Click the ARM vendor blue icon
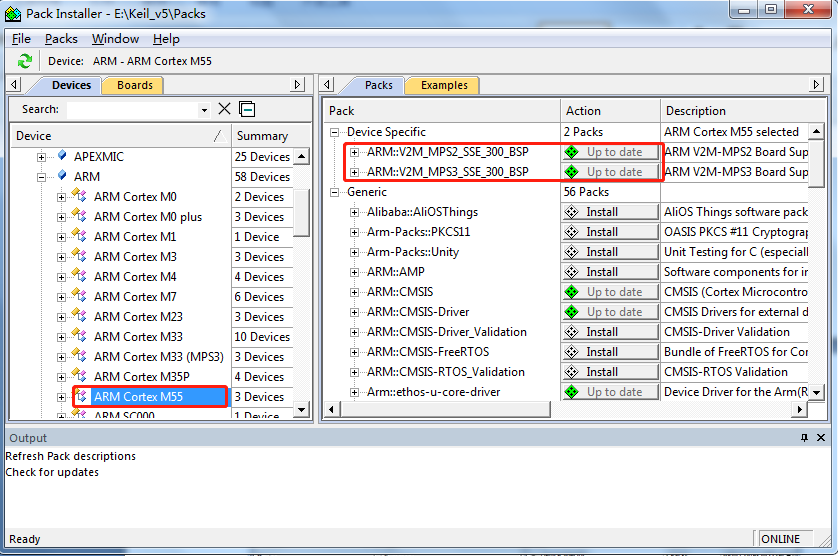Viewport: 838px width, 556px height. click(62, 175)
